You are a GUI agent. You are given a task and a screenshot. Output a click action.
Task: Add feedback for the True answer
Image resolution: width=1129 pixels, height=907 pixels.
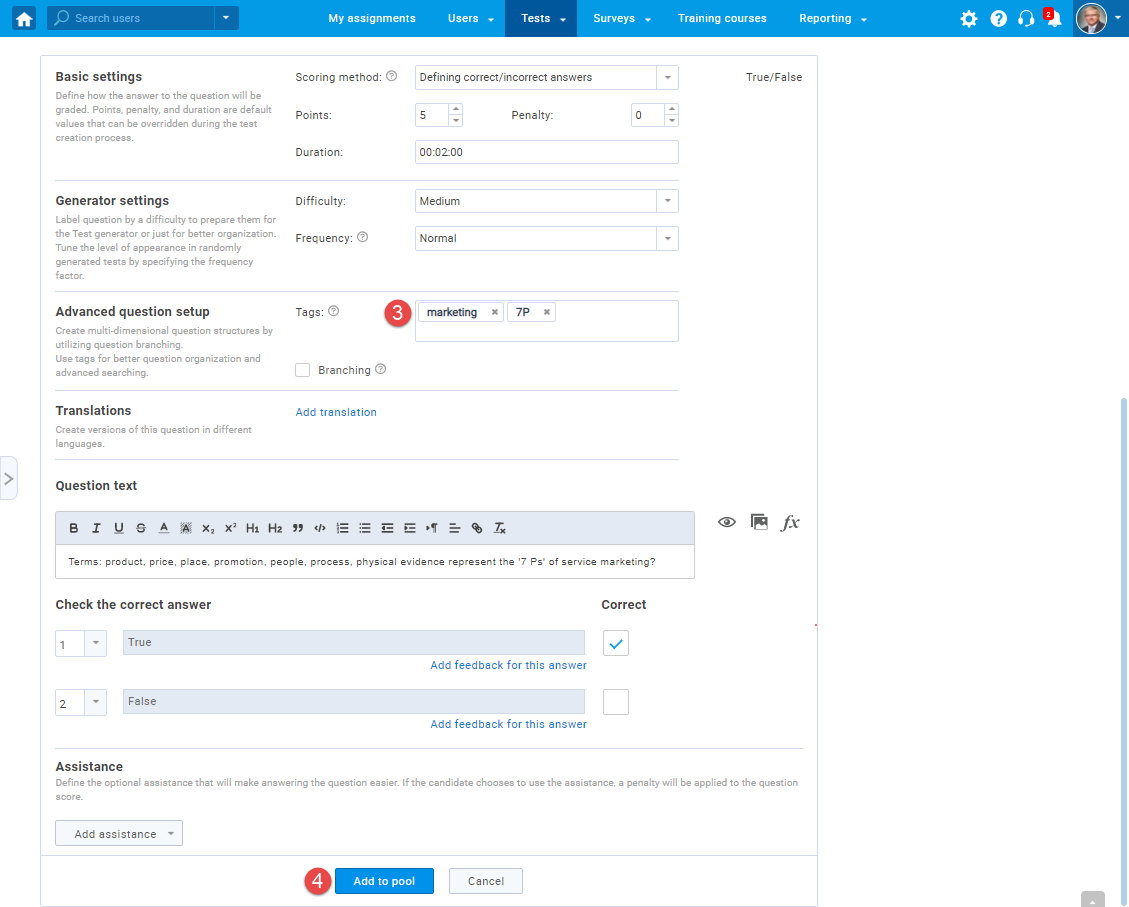[x=507, y=665]
